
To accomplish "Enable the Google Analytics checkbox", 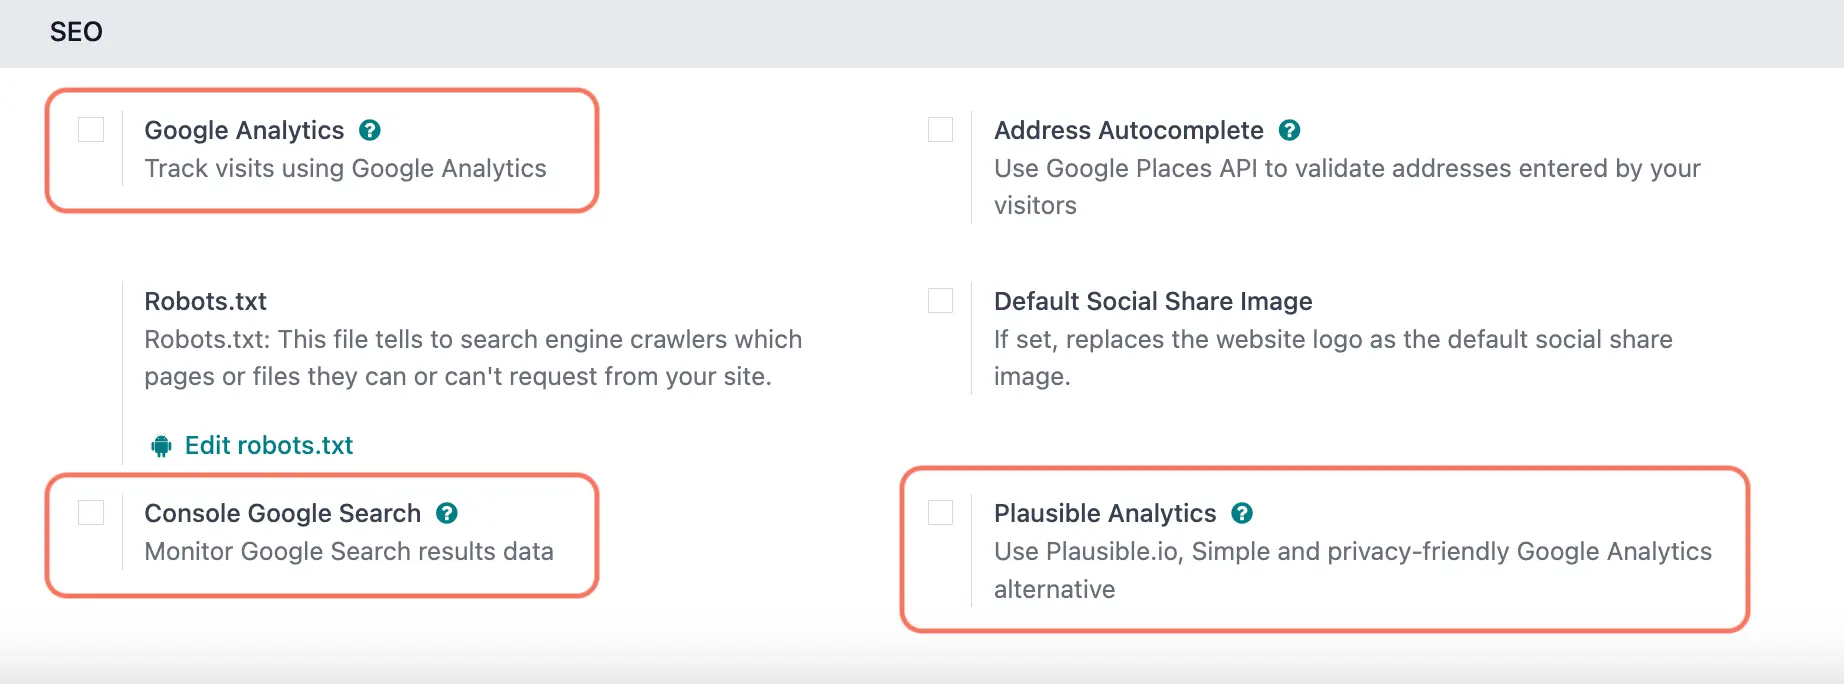I will [x=91, y=130].
